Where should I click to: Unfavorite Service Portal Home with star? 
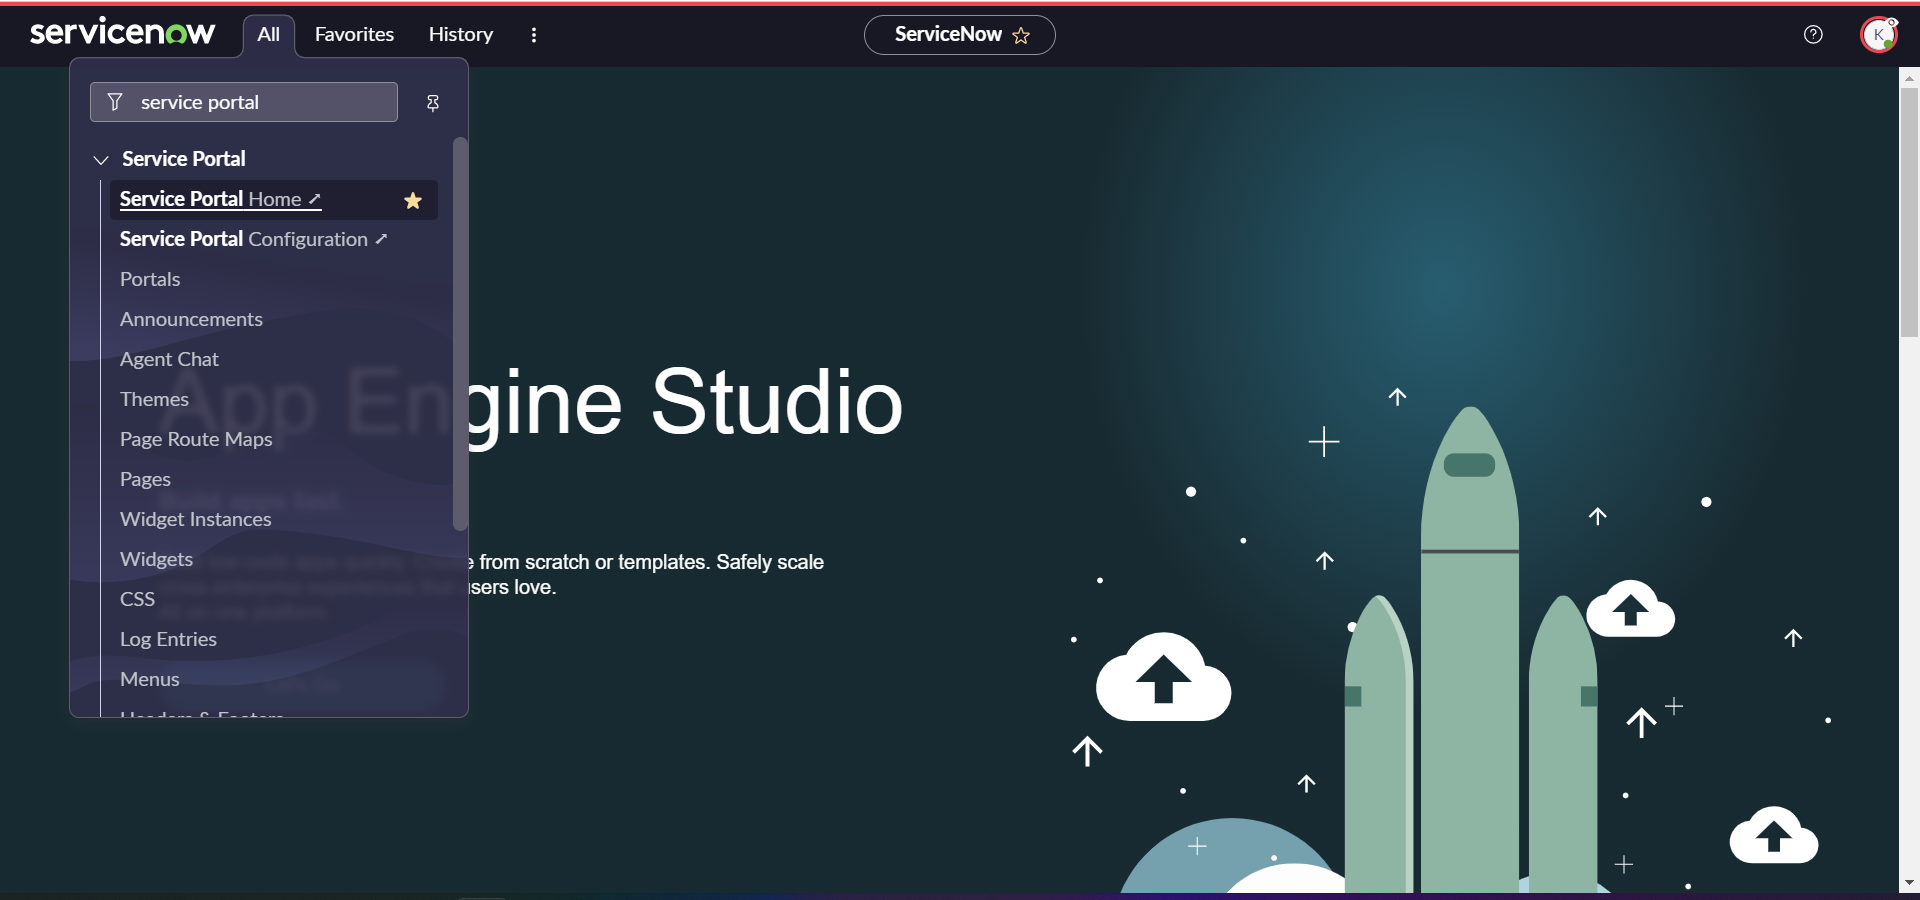412,201
